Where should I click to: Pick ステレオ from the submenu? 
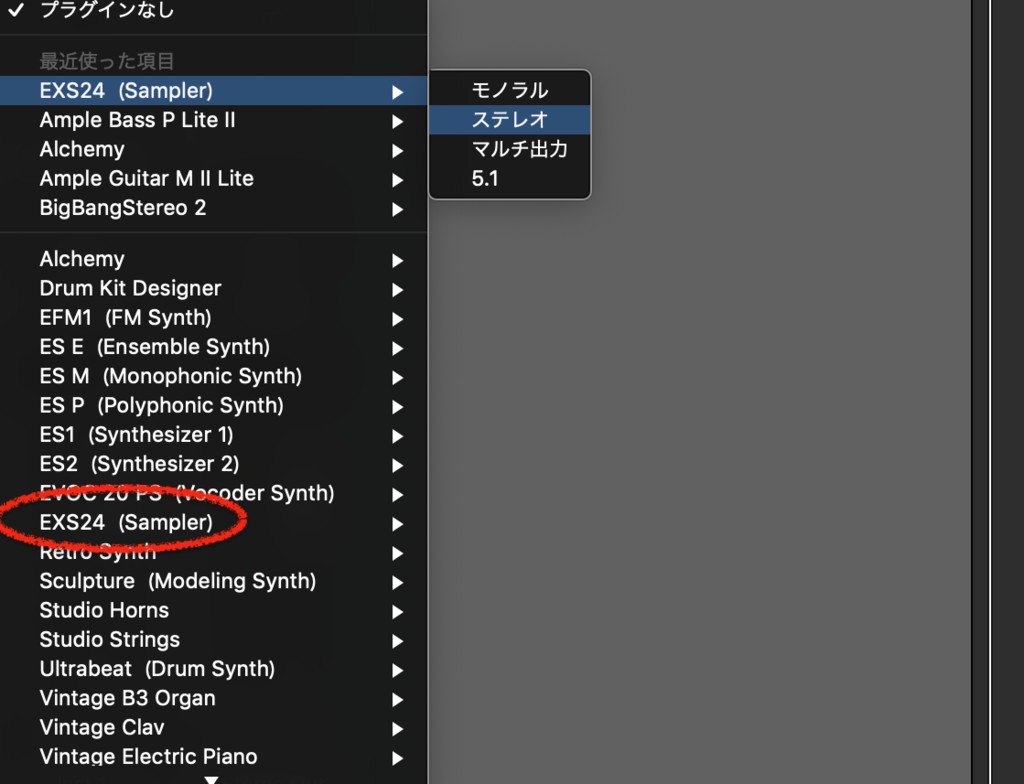509,120
